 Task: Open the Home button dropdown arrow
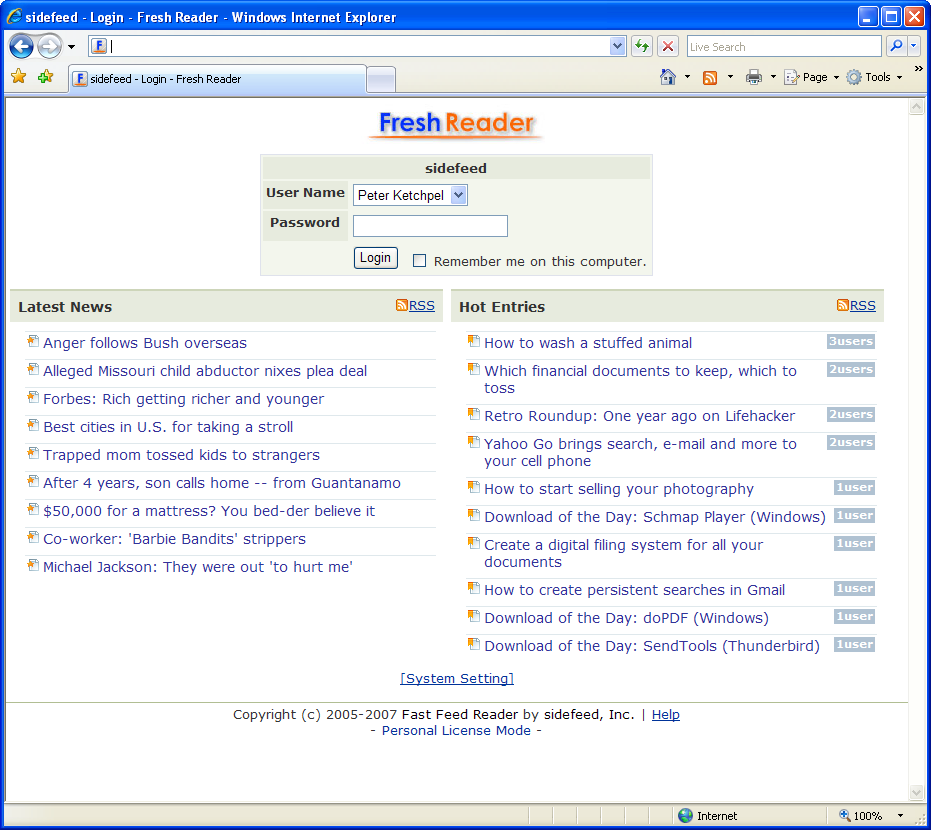click(x=687, y=77)
